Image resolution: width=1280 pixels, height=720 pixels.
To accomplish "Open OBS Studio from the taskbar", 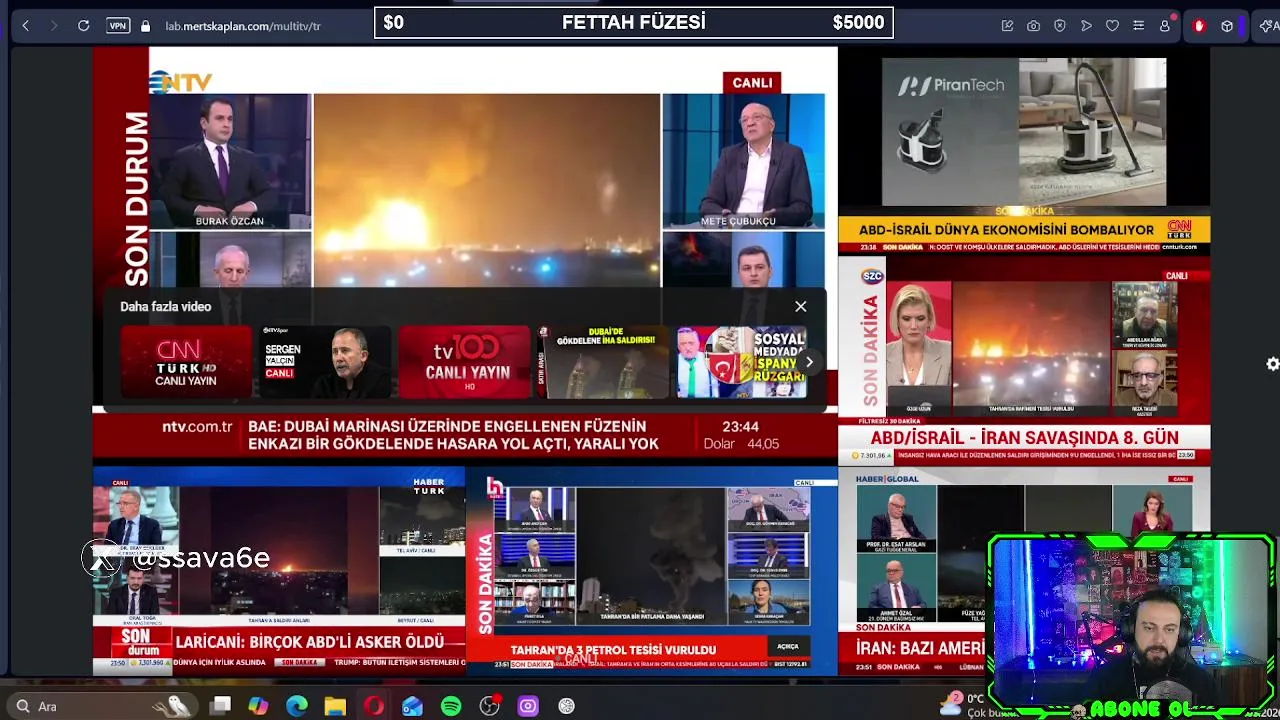I will click(x=489, y=706).
